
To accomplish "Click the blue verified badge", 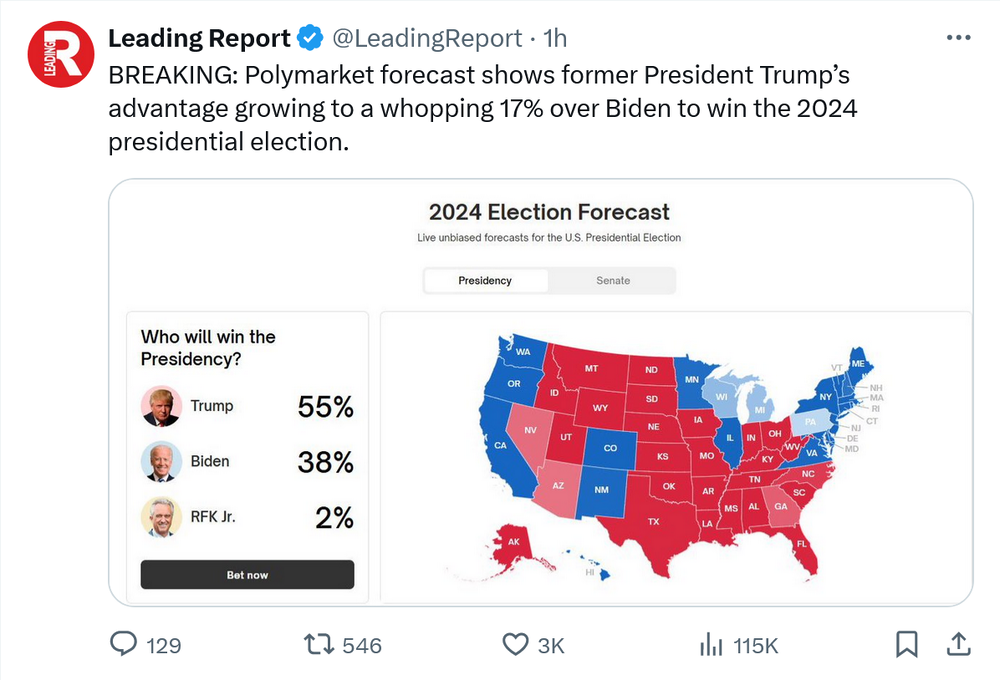I will 311,39.
